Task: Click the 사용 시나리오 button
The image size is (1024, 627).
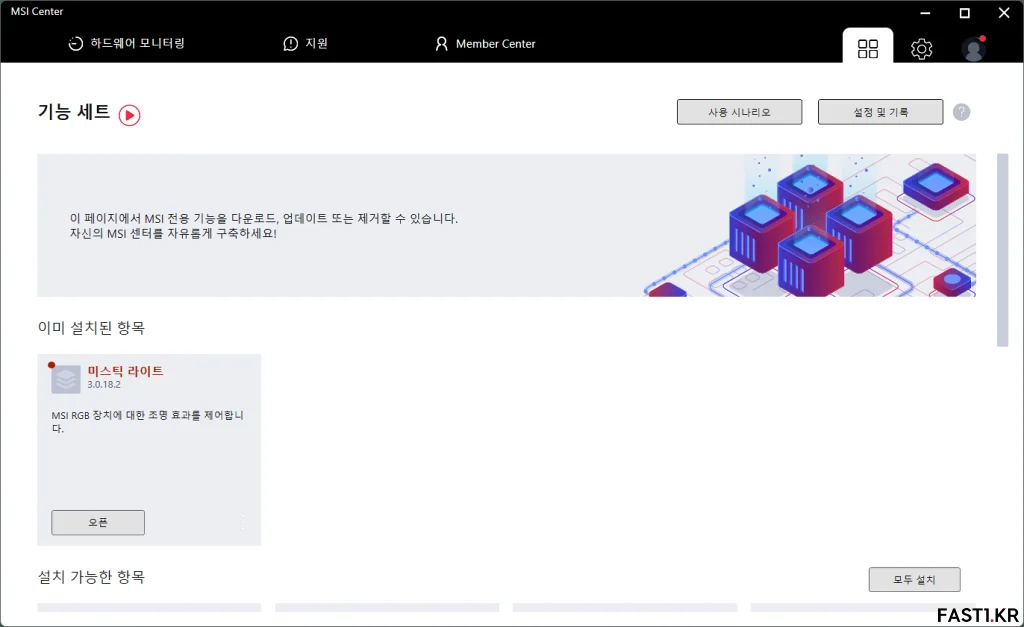Action: (x=739, y=112)
